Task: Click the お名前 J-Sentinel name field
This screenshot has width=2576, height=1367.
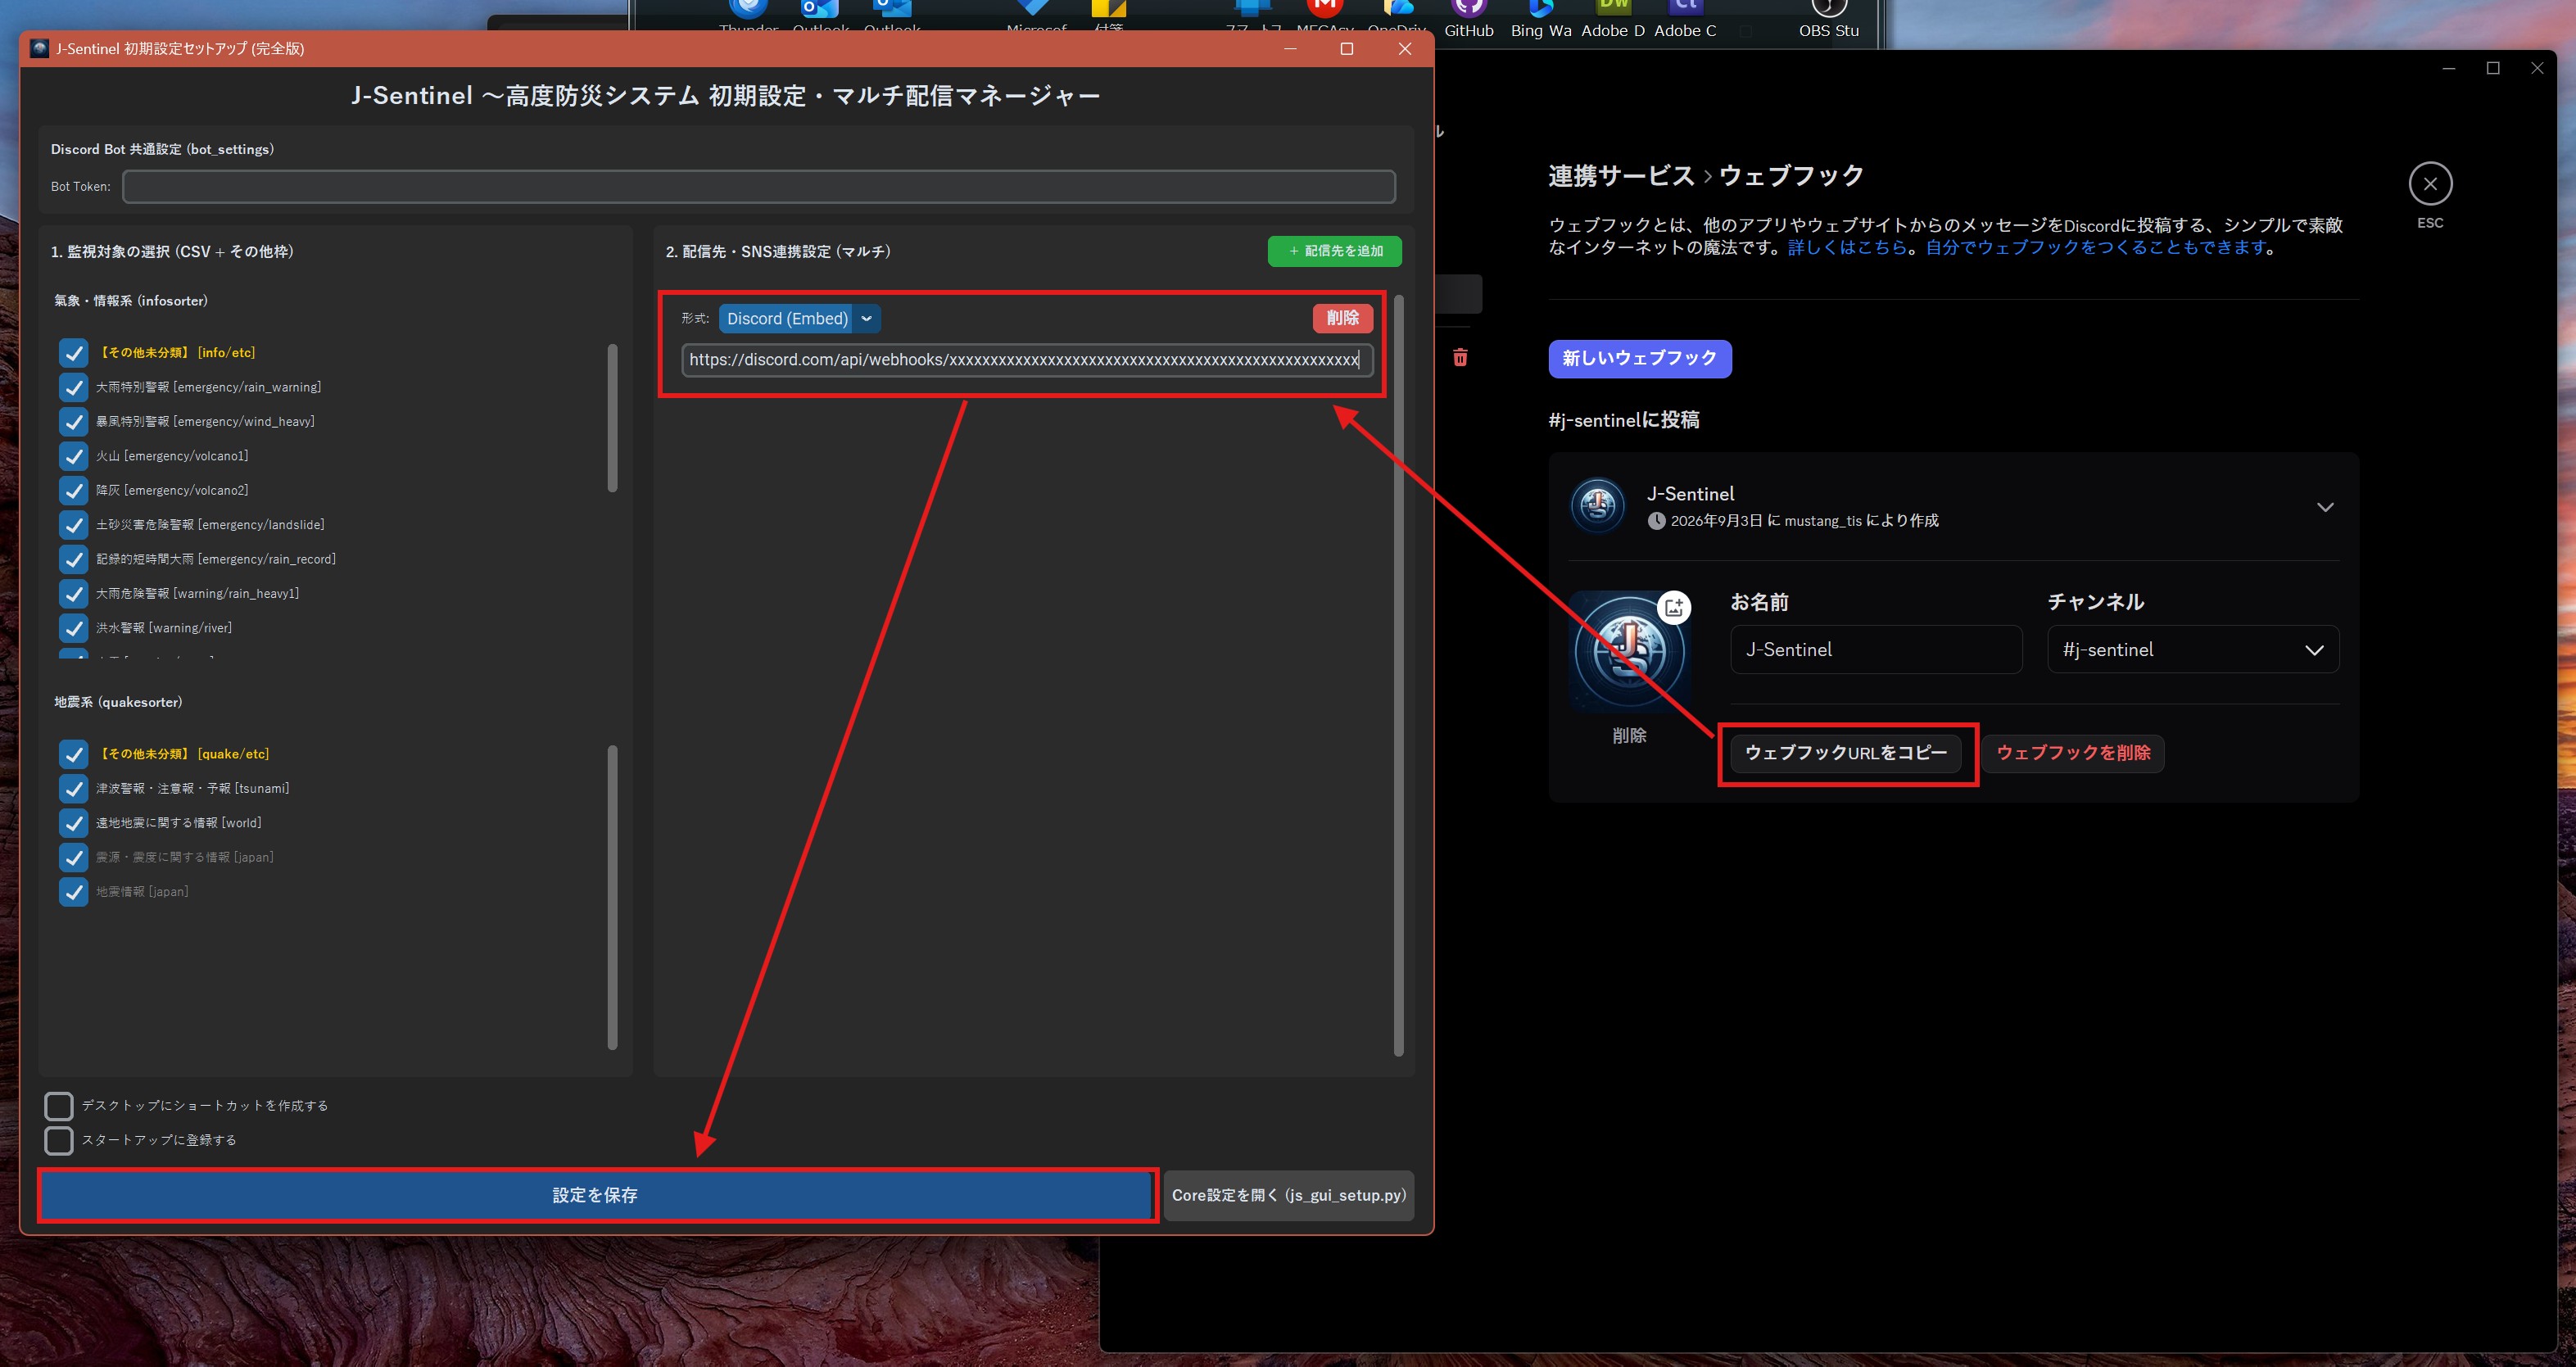Action: click(1876, 650)
